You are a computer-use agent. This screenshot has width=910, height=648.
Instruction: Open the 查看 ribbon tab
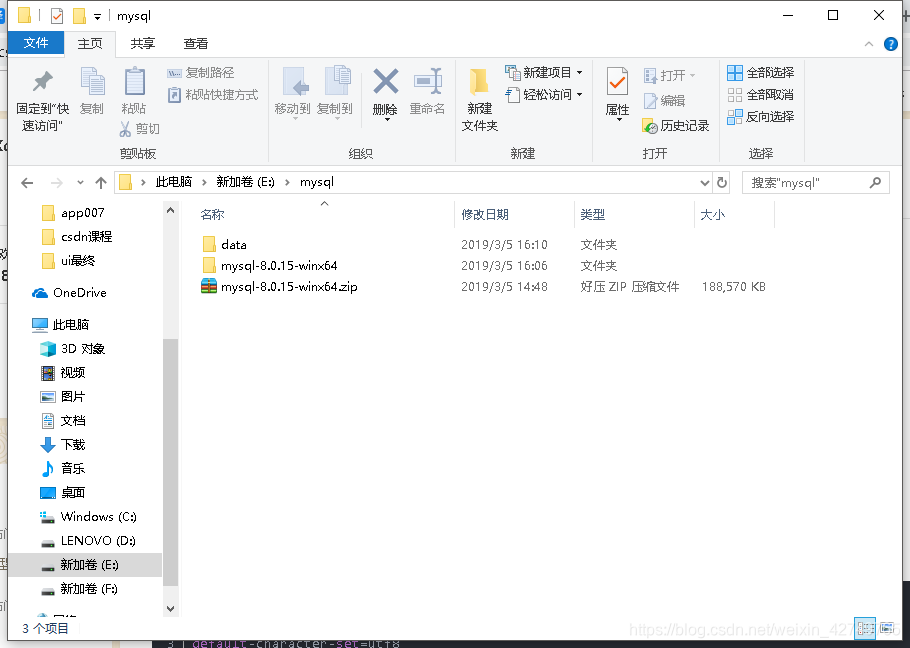click(194, 43)
